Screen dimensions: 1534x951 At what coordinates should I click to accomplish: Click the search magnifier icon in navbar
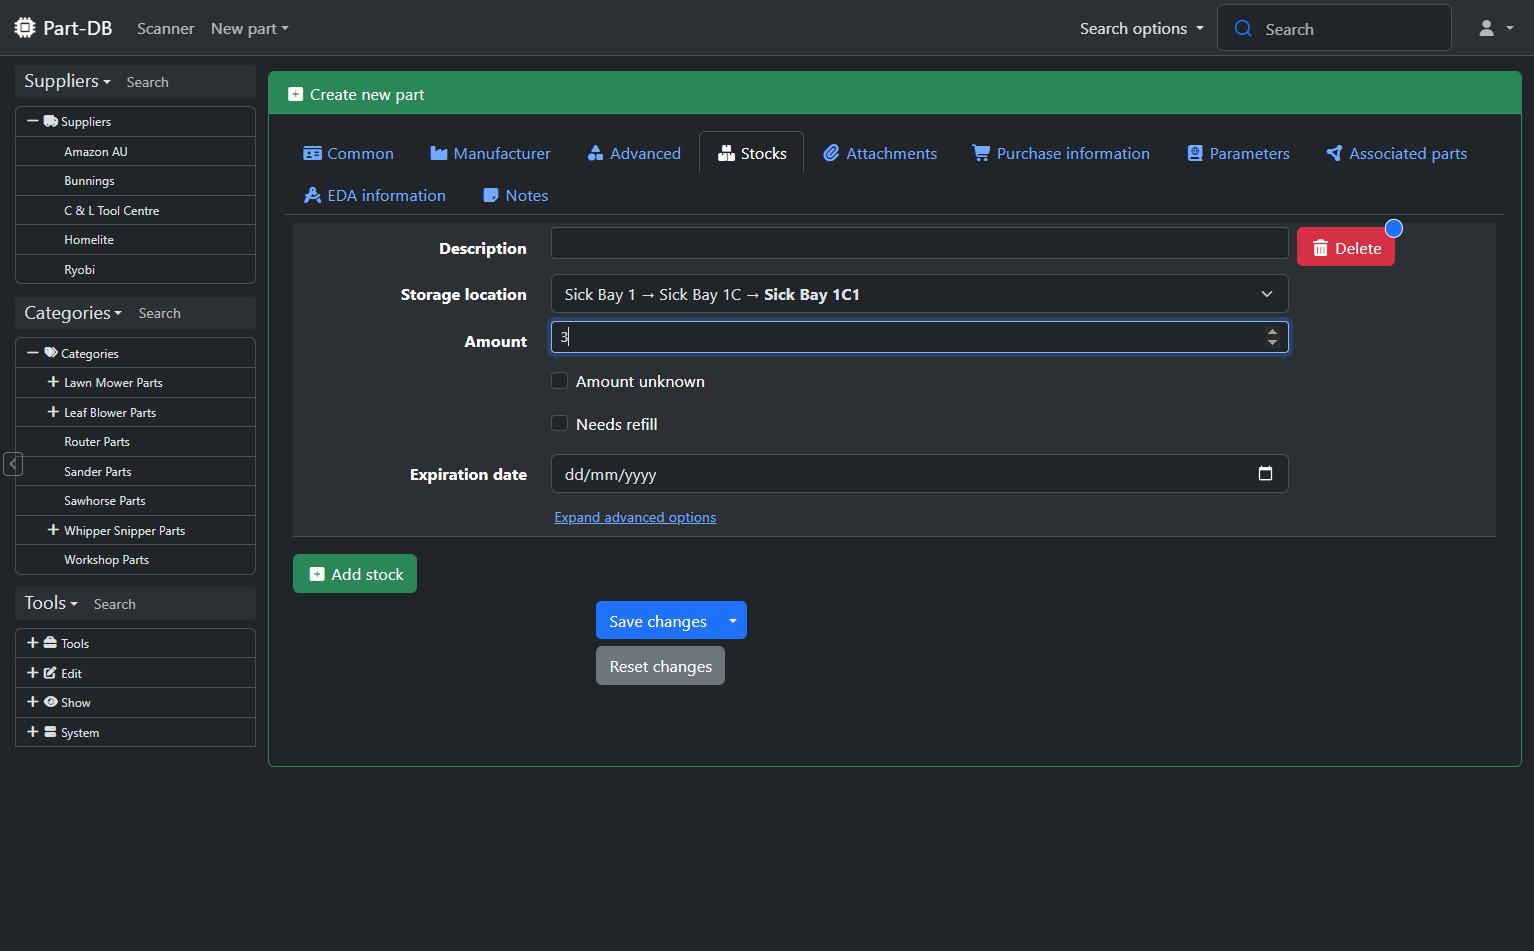1243,28
